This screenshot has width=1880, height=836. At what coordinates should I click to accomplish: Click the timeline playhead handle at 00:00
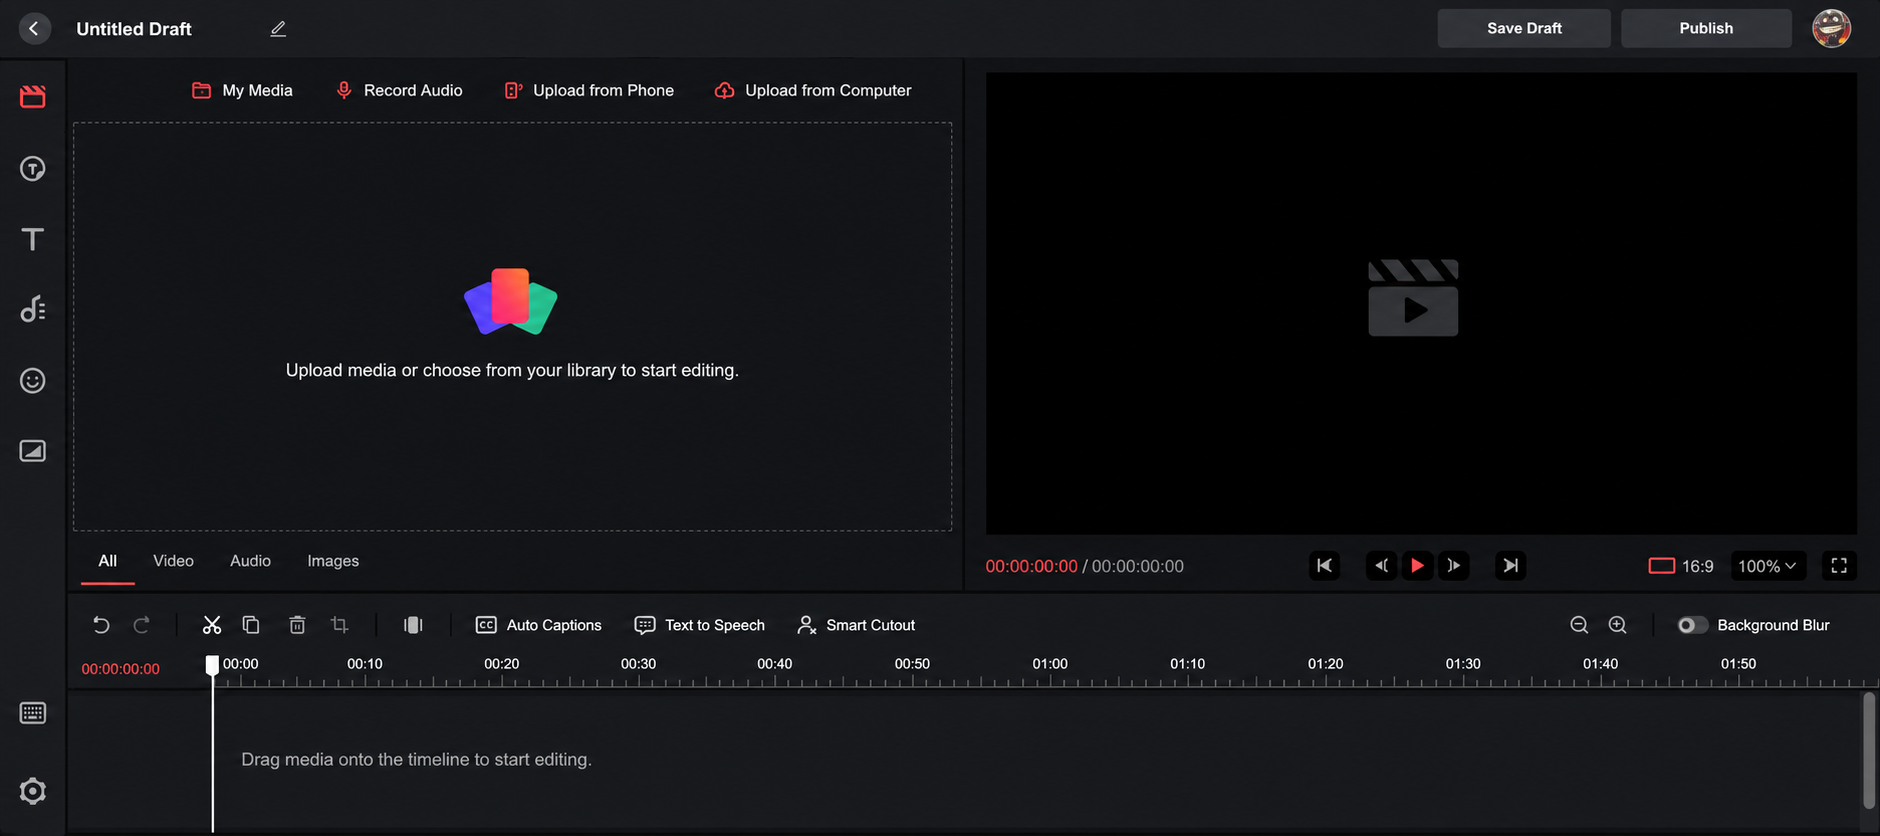212,665
